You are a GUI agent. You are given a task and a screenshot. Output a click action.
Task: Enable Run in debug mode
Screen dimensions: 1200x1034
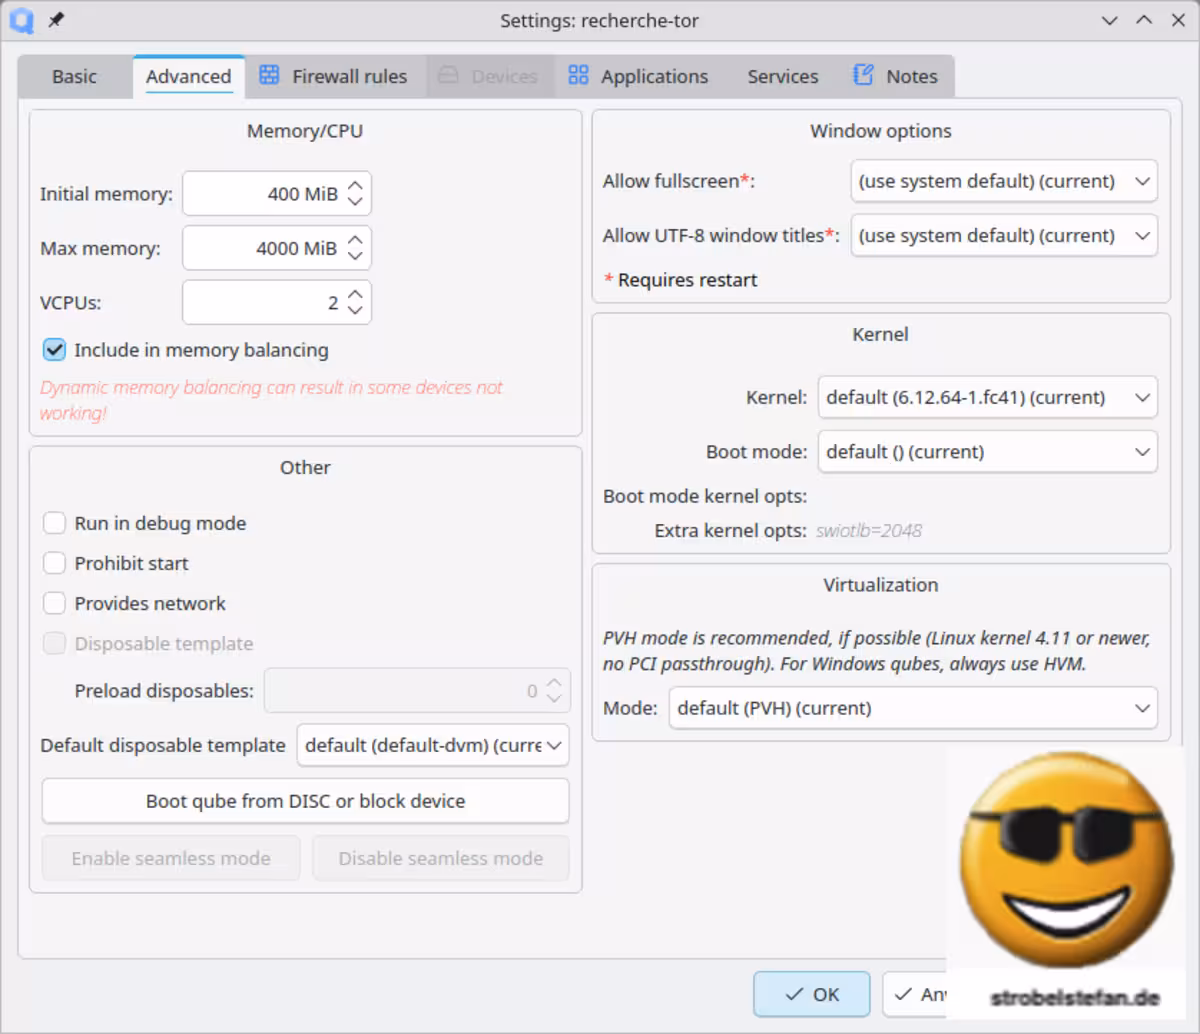pyautogui.click(x=55, y=522)
